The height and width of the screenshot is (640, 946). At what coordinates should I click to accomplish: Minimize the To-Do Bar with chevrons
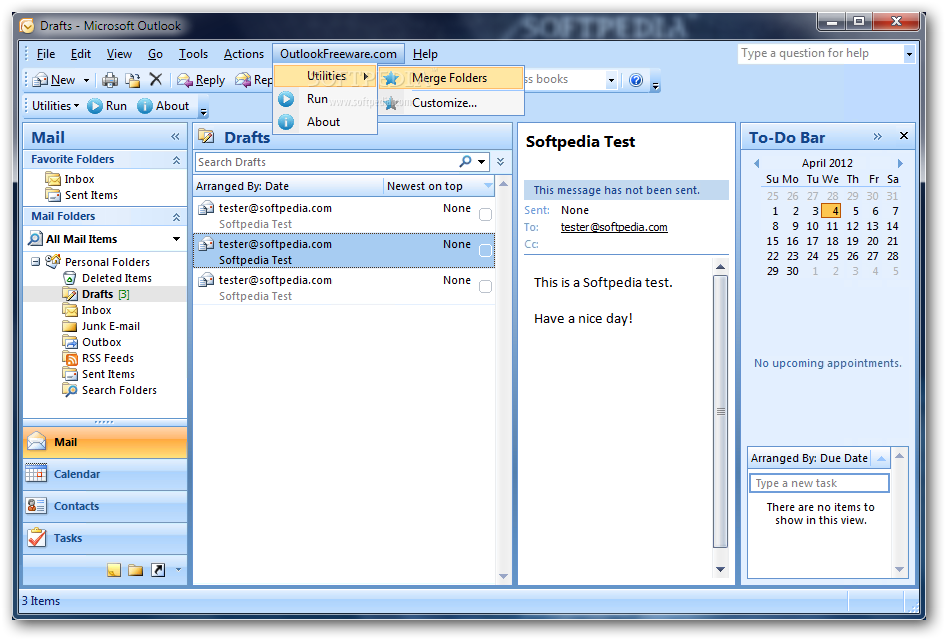tap(878, 136)
